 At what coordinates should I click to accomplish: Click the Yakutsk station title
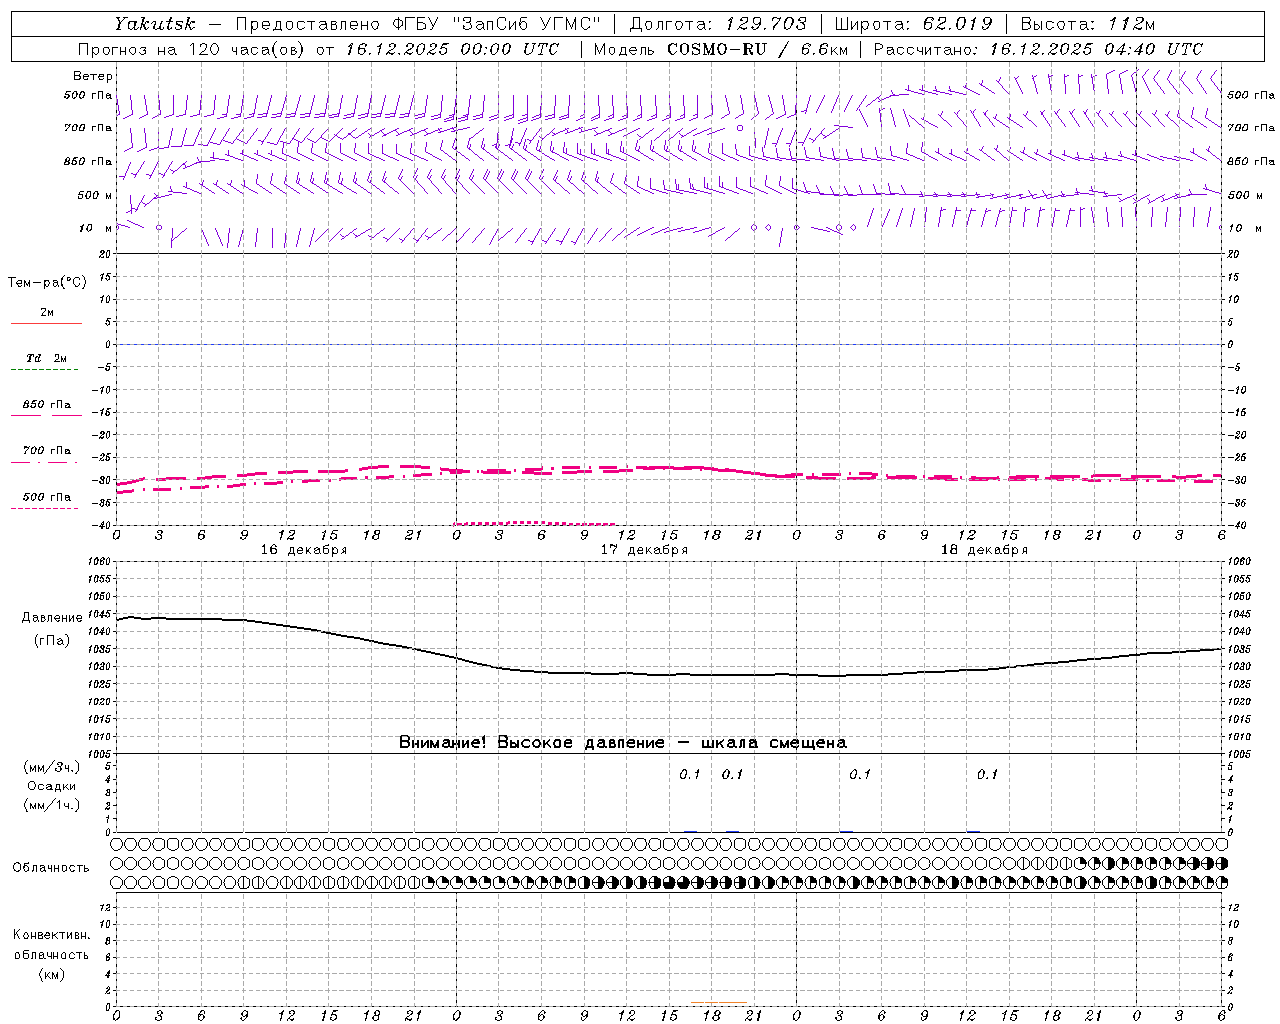click(154, 24)
